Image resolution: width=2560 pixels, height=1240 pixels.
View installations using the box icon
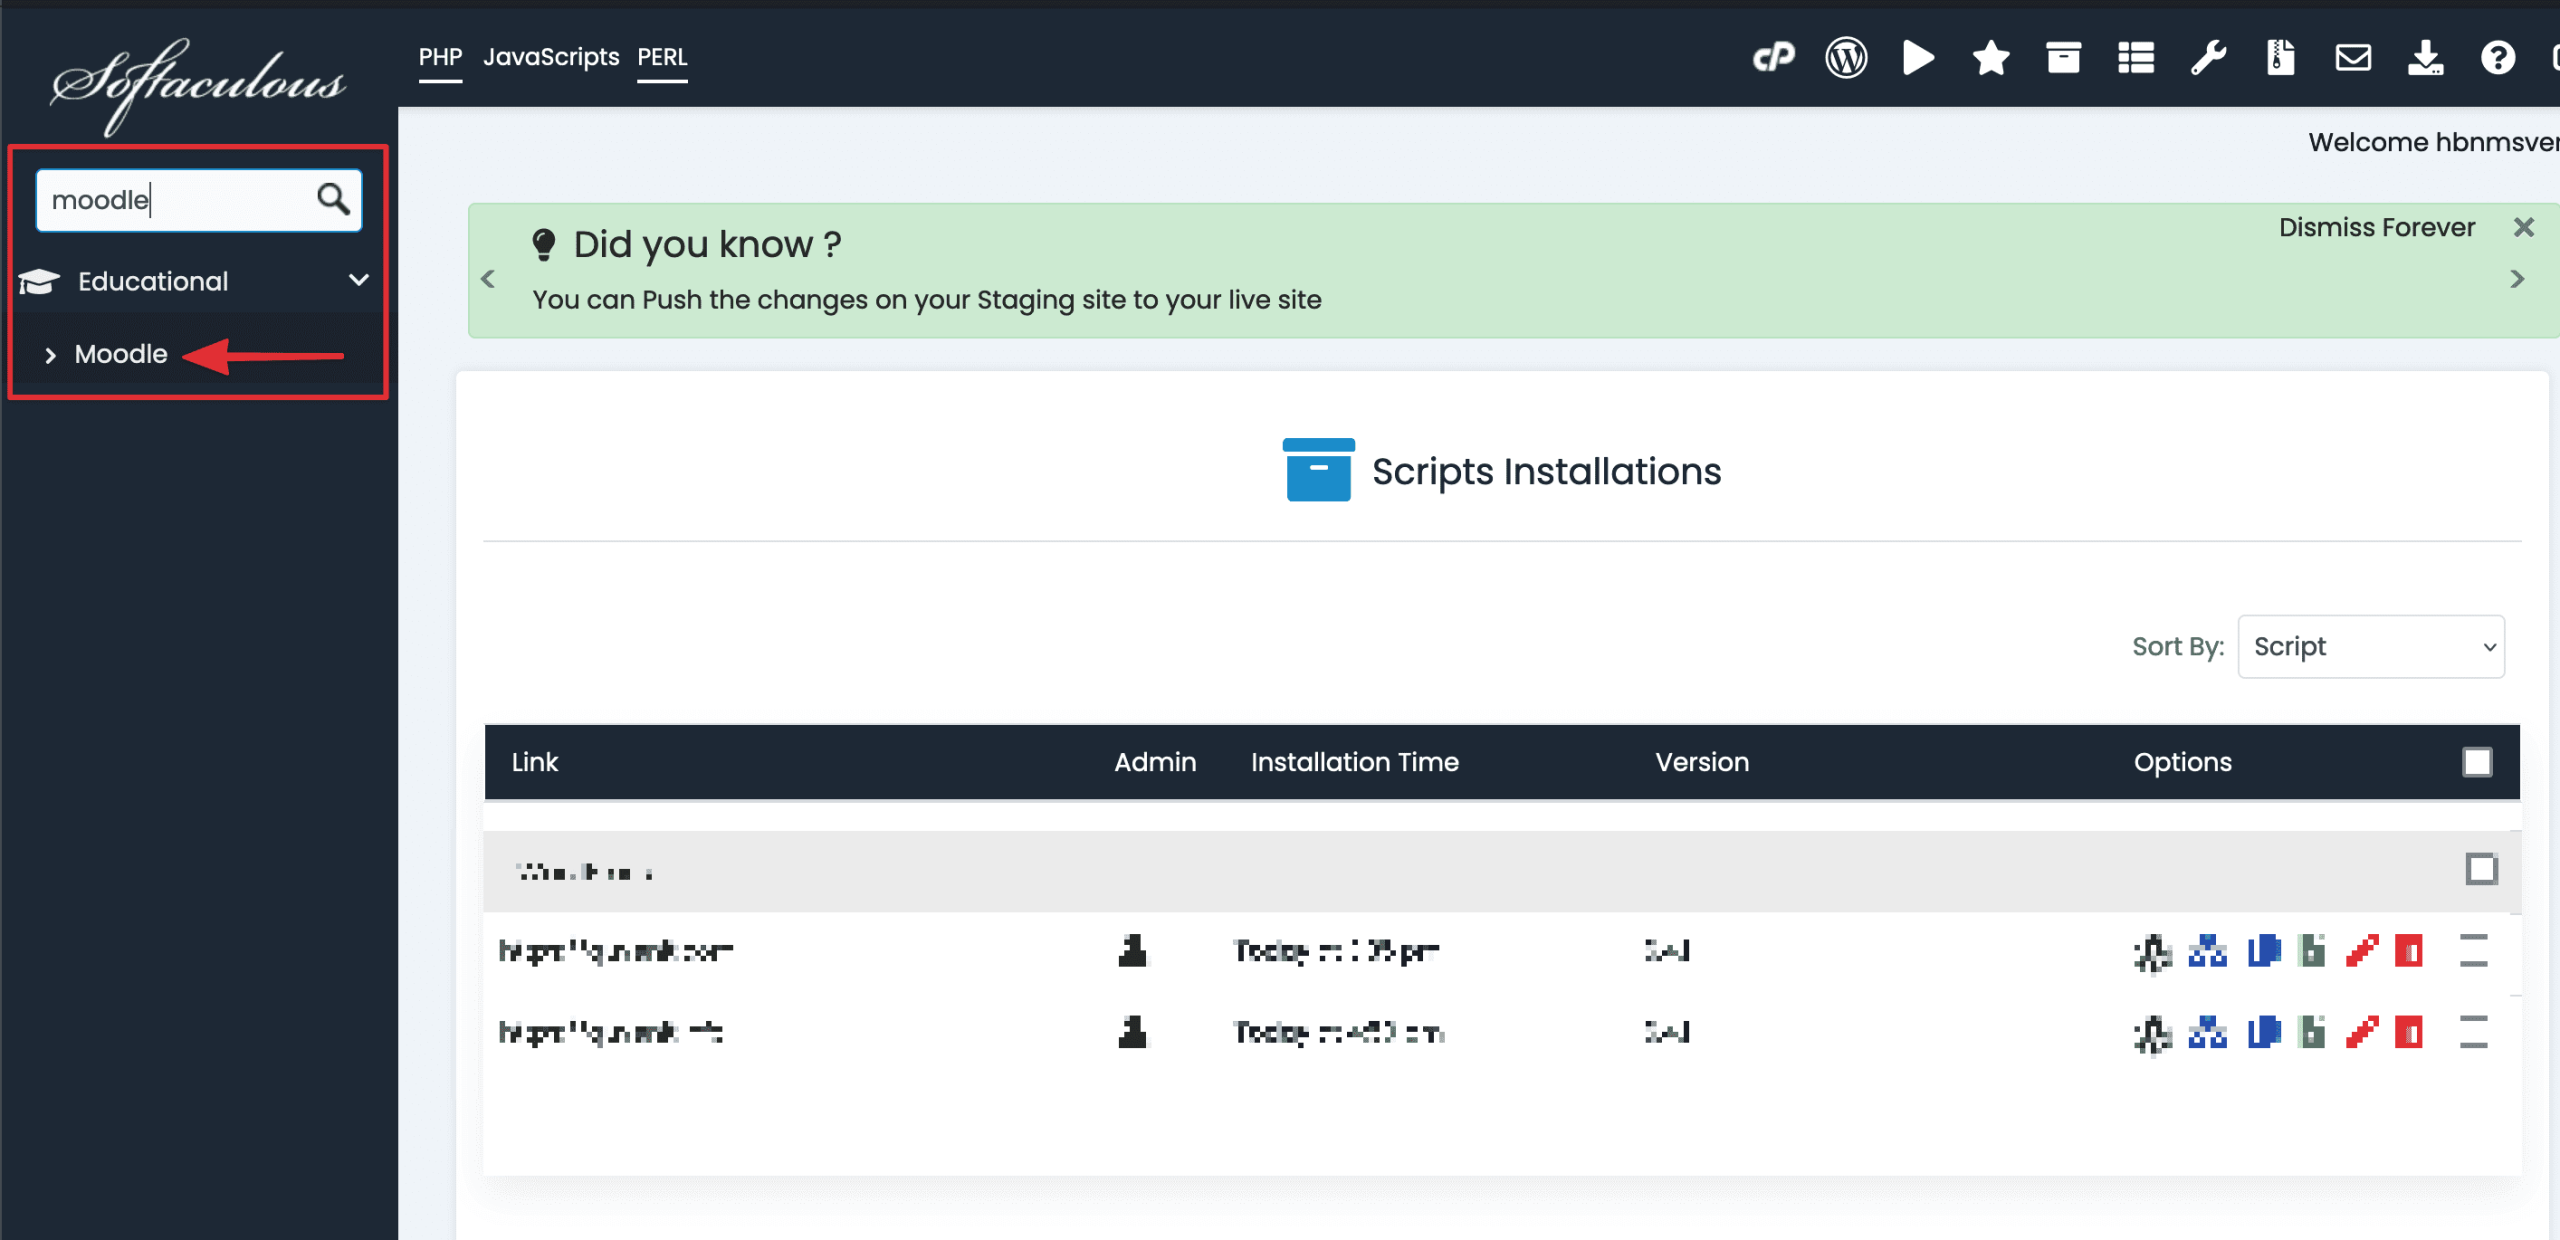(x=2063, y=57)
